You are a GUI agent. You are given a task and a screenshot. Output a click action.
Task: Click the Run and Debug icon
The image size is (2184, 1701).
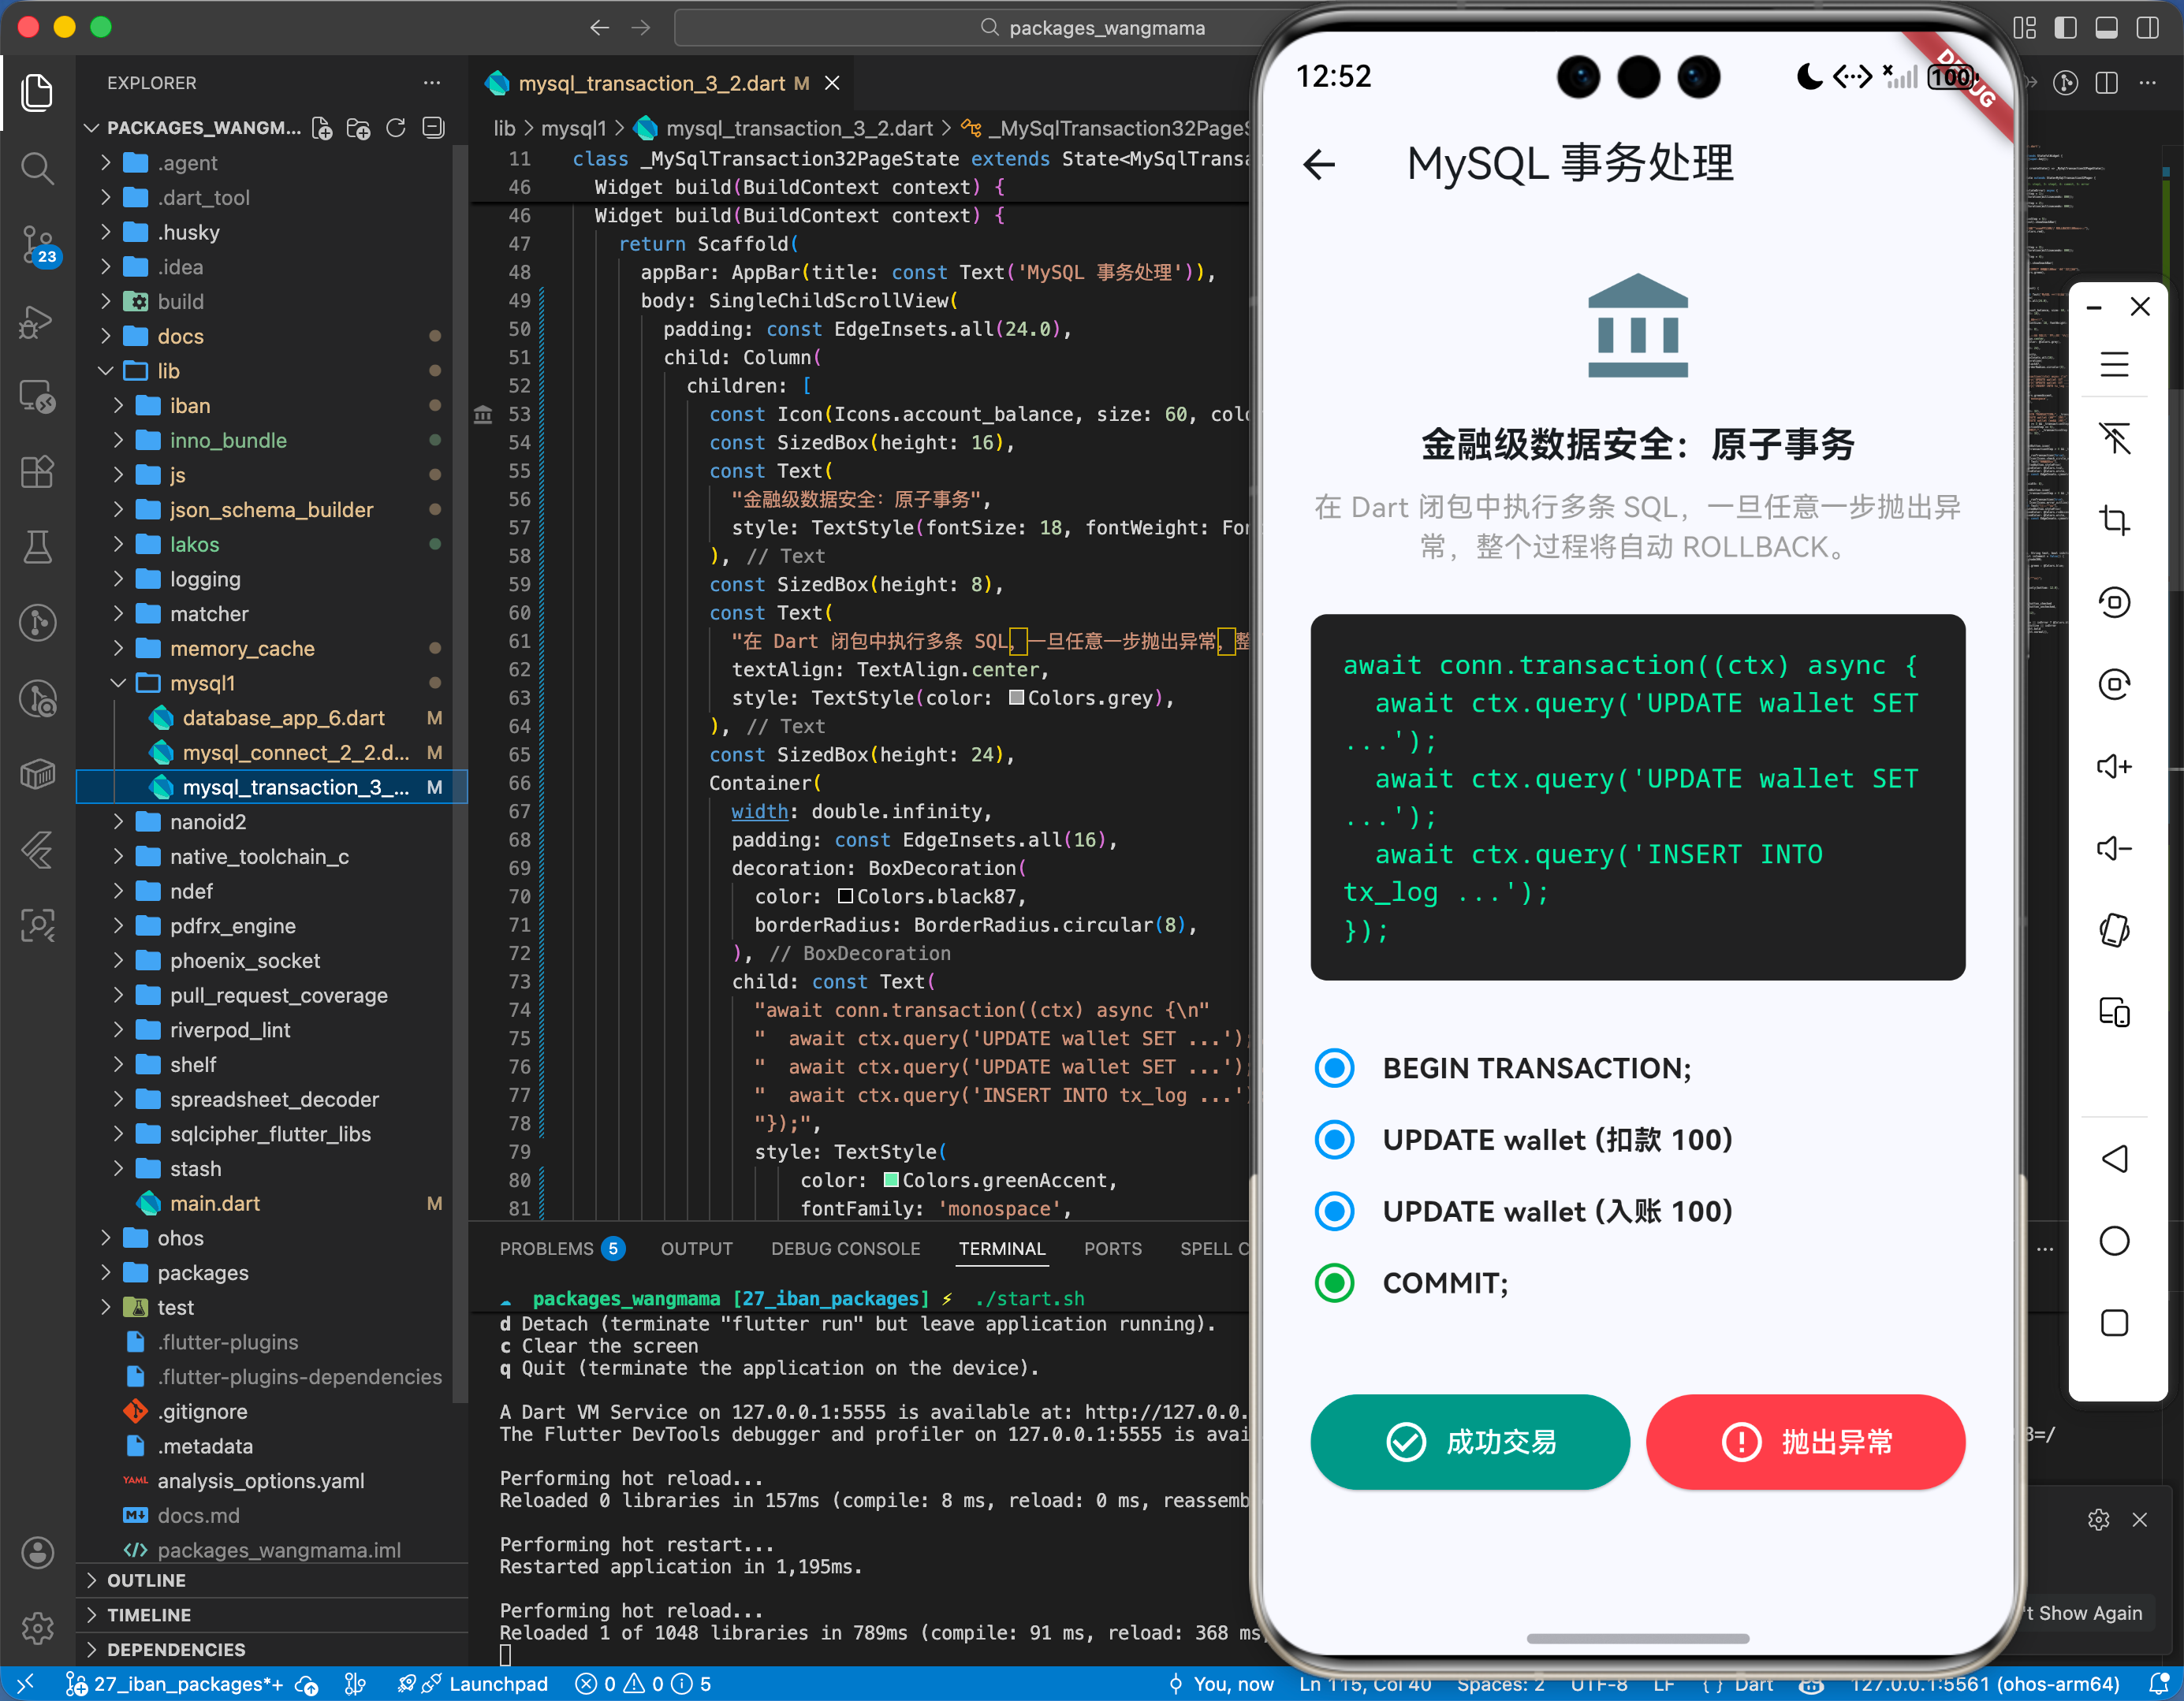[37, 322]
